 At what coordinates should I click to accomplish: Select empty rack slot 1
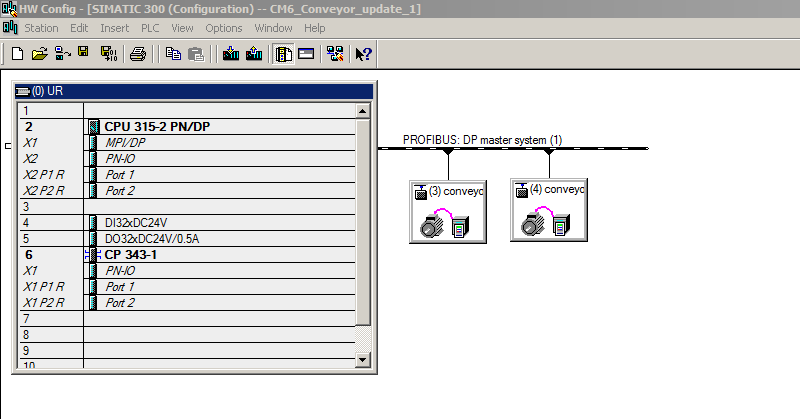187,111
